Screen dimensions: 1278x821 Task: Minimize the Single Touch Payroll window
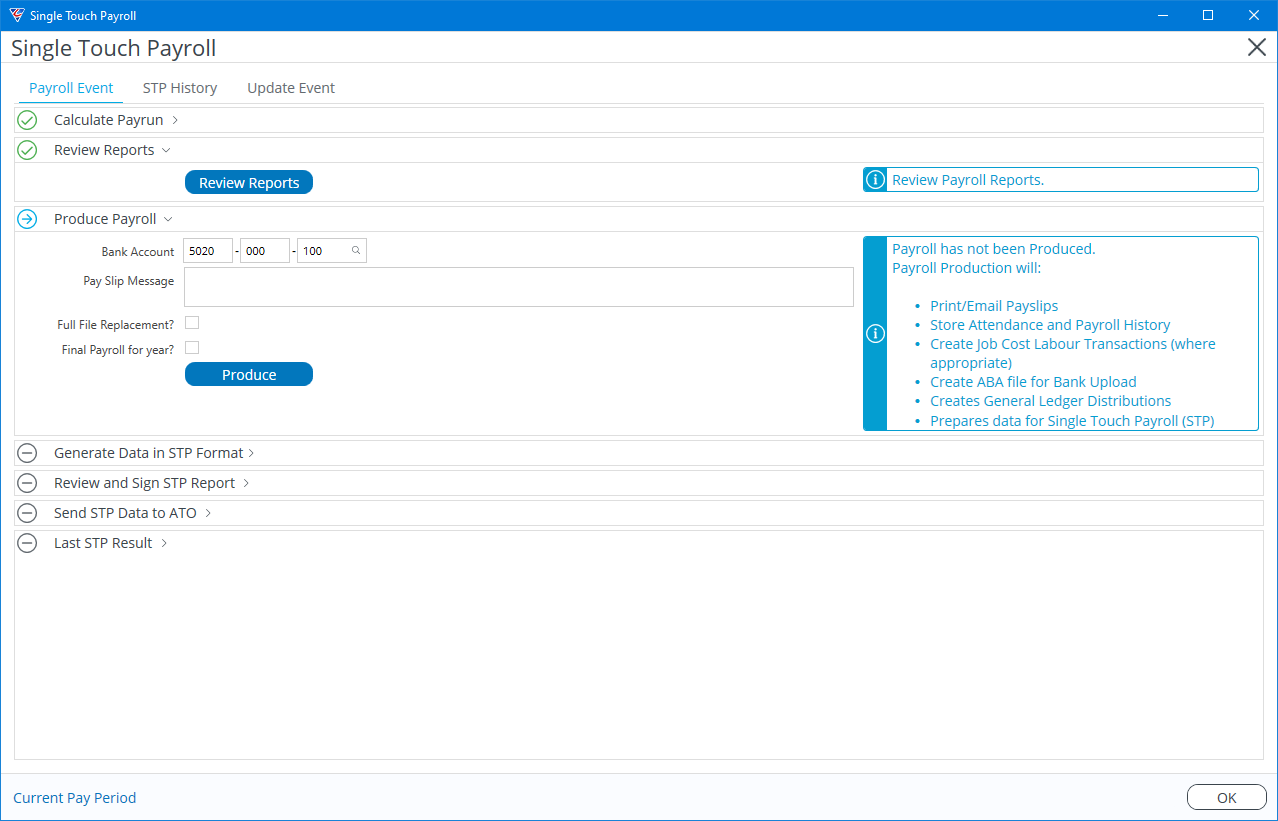click(1162, 15)
